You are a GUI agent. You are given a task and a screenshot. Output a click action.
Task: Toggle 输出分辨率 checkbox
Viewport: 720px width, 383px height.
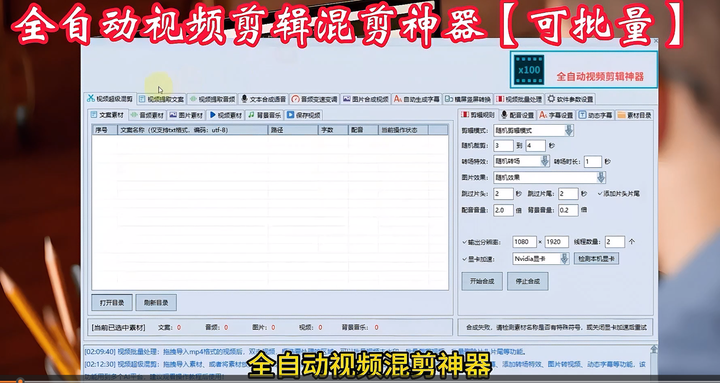click(481, 242)
